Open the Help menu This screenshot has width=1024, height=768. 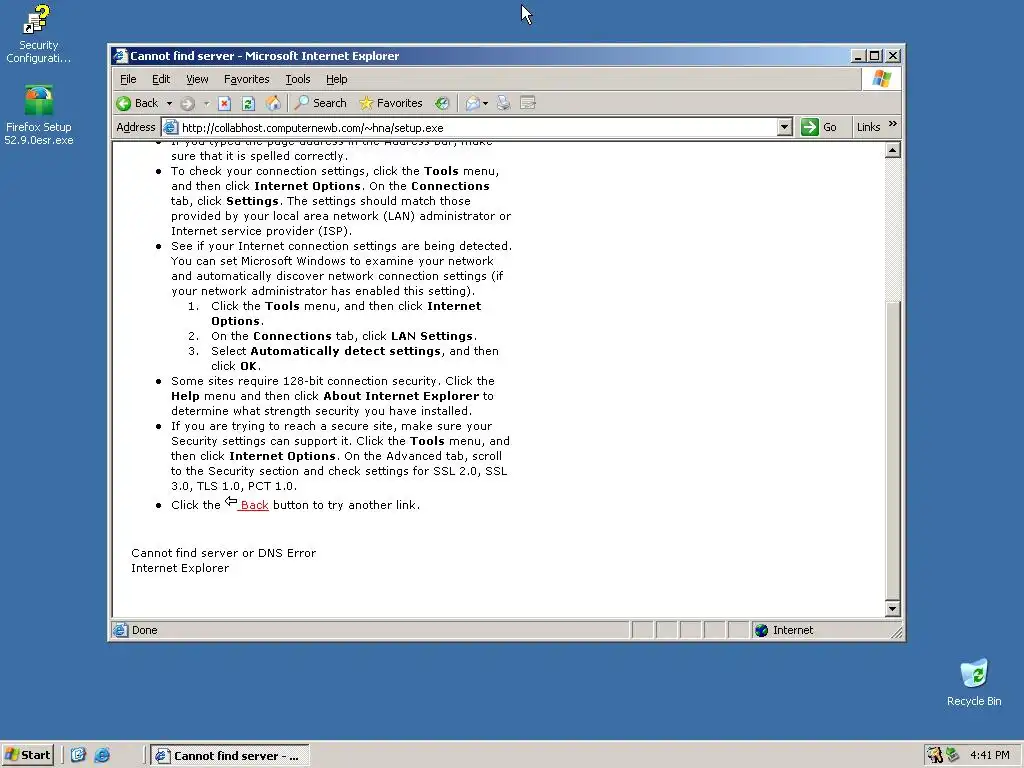[x=336, y=79]
